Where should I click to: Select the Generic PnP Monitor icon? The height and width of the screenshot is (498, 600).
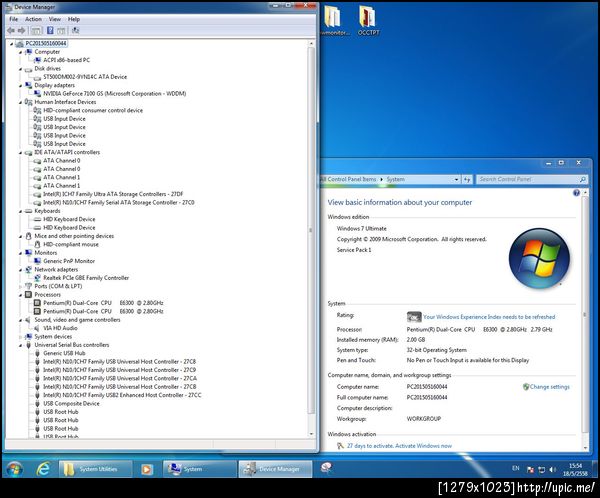[37, 261]
